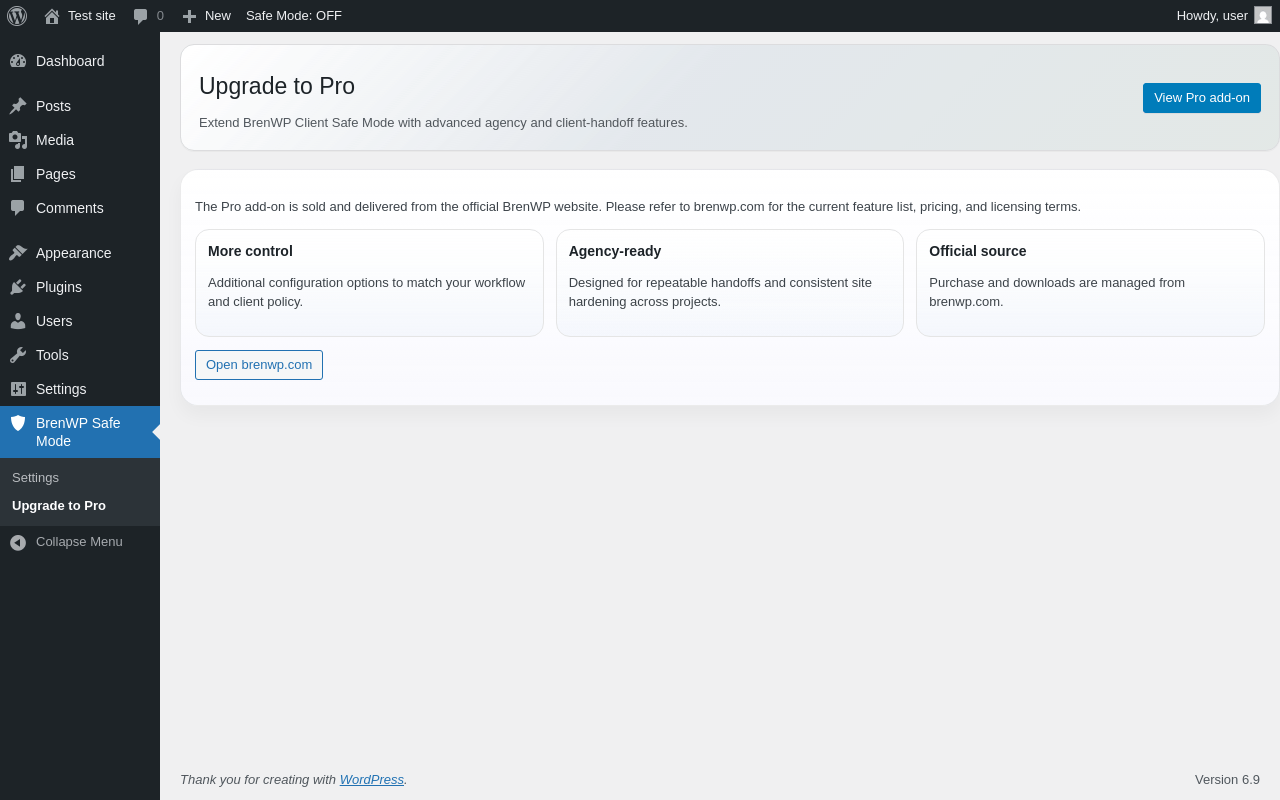Image resolution: width=1280 pixels, height=800 pixels.
Task: Open the Users menu item
Action: pos(54,321)
